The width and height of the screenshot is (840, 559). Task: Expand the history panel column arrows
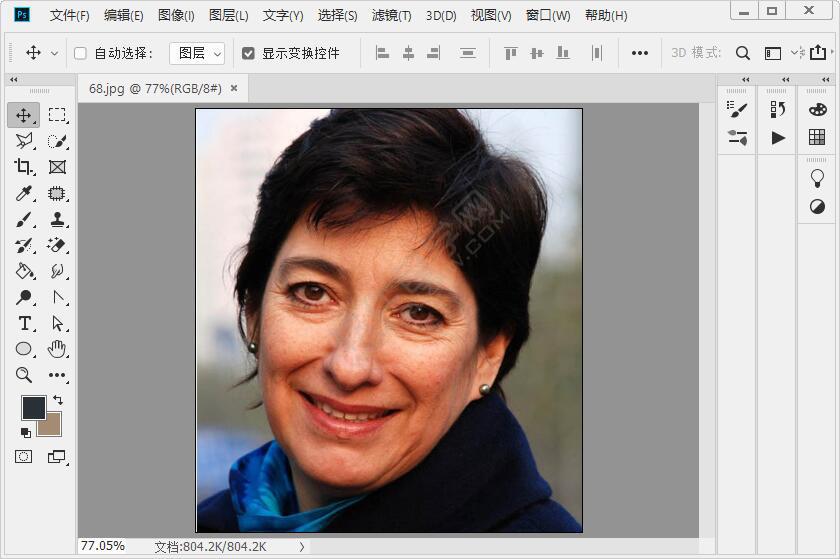[x=785, y=79]
